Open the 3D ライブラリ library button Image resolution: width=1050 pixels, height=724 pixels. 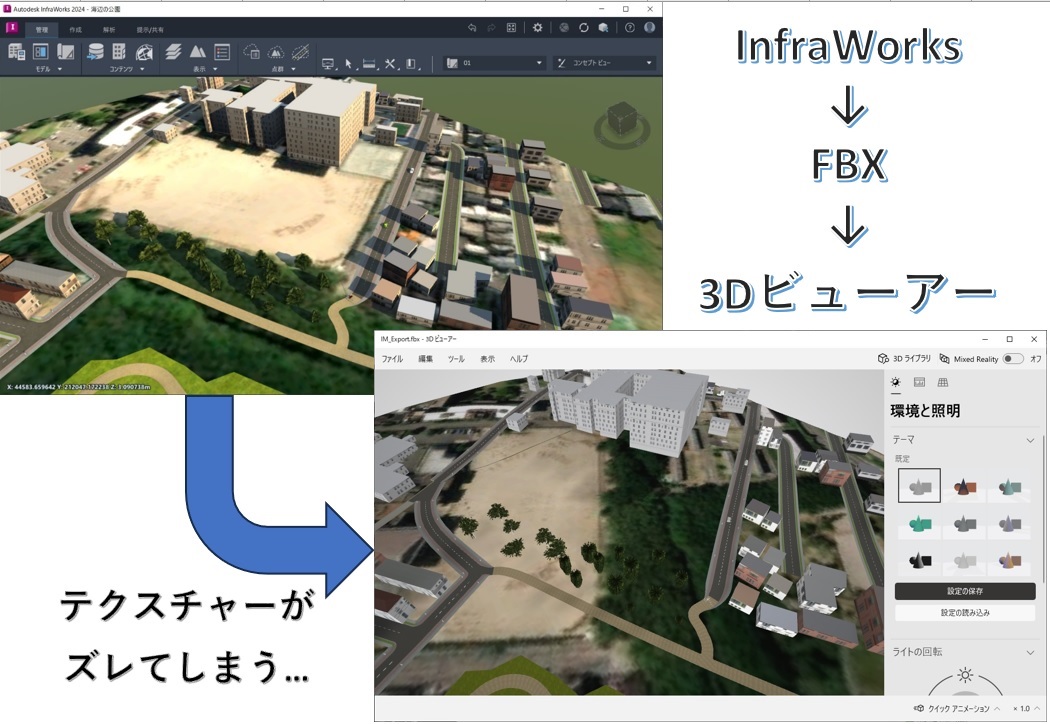pos(904,359)
